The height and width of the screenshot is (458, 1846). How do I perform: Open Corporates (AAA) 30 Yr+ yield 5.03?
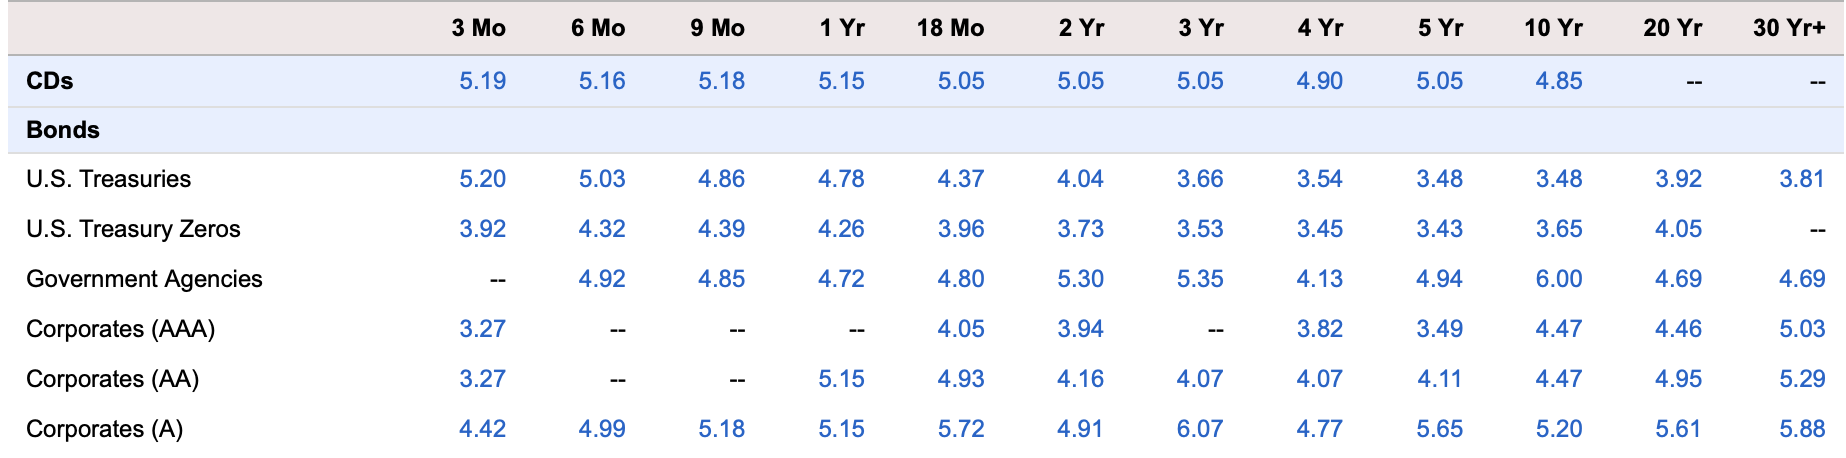pos(1802,329)
